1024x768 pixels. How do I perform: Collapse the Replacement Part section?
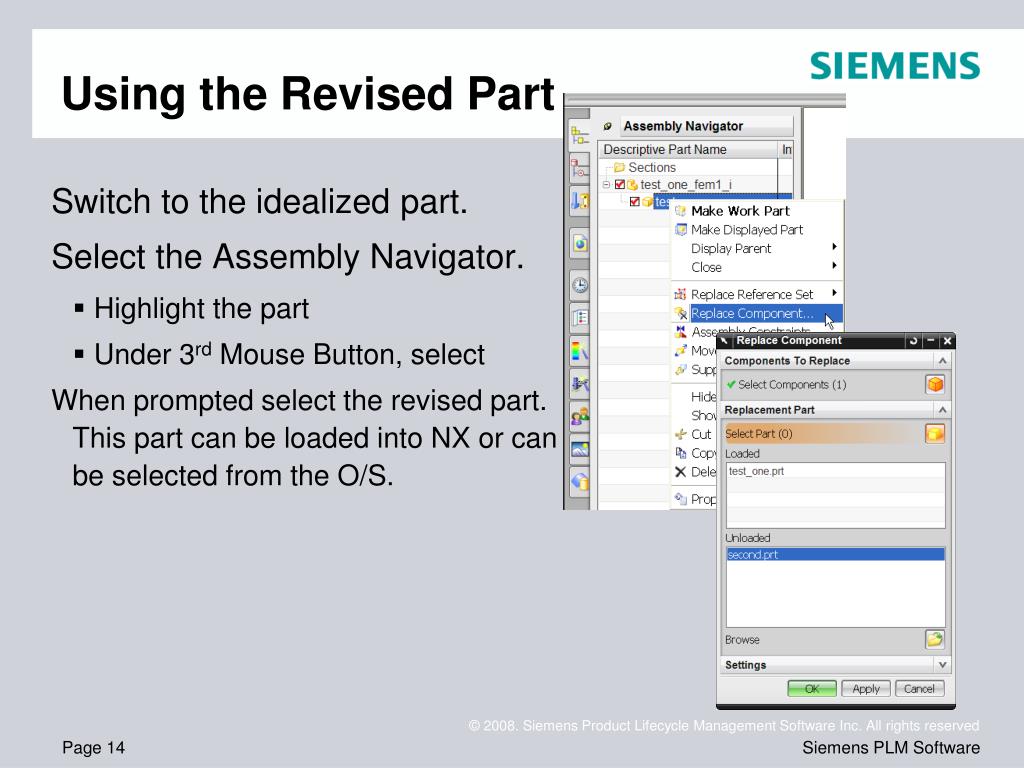[942, 409]
